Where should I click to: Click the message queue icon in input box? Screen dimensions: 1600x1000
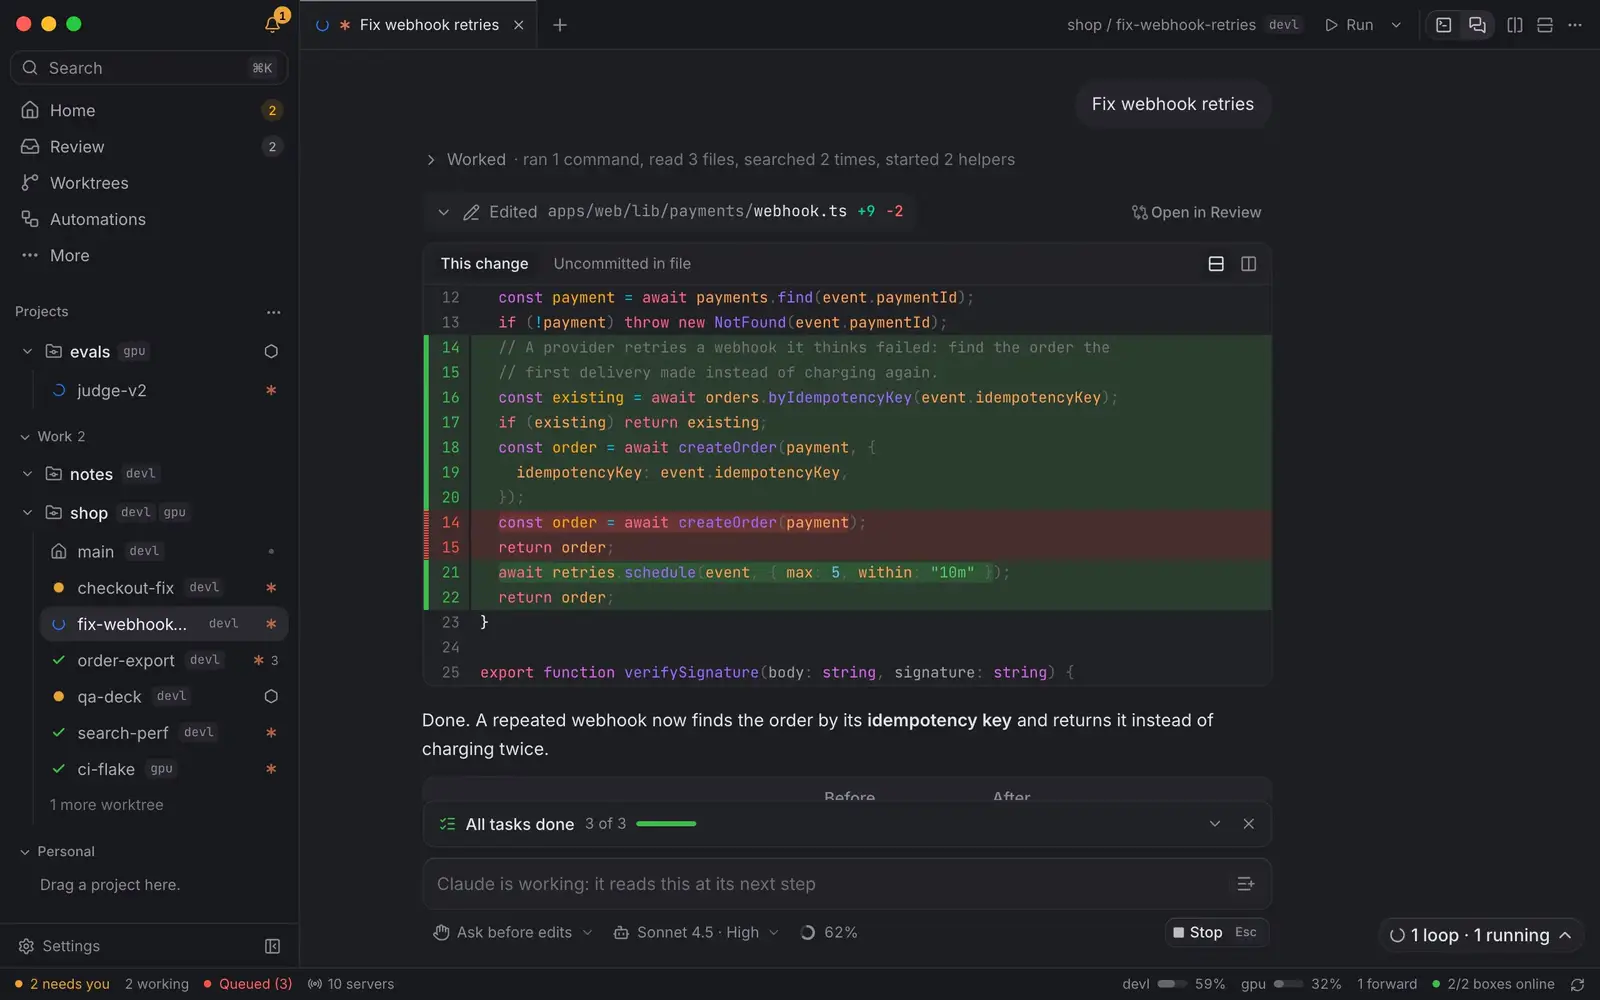(1245, 884)
